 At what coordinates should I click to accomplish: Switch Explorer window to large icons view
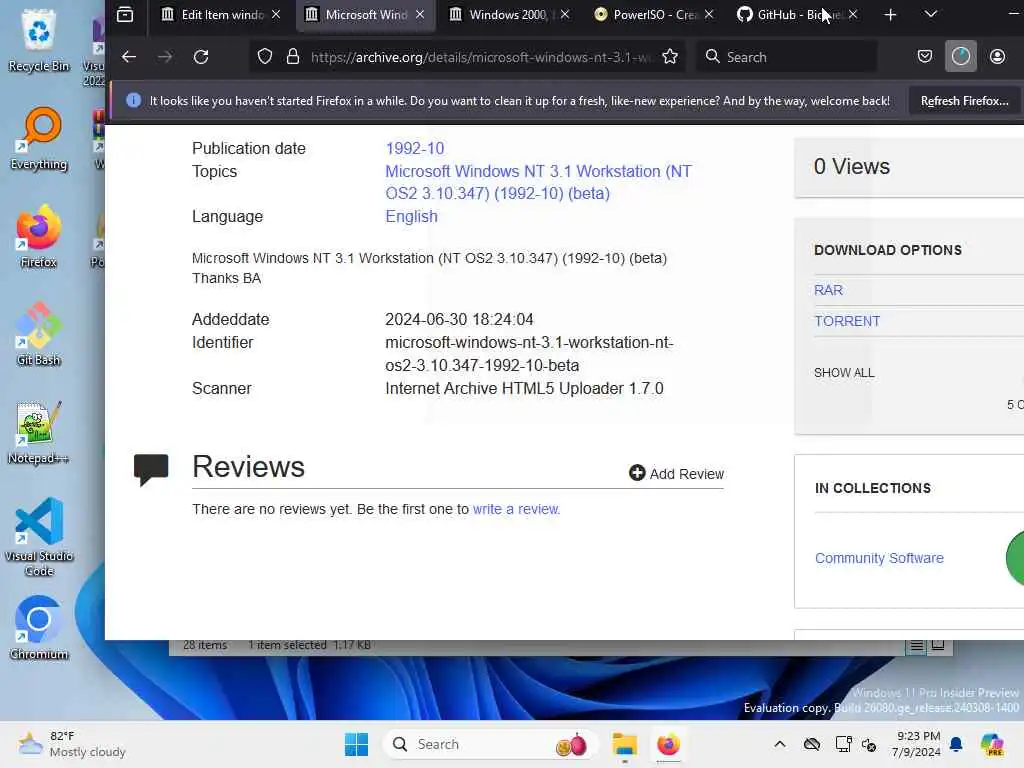coord(938,645)
